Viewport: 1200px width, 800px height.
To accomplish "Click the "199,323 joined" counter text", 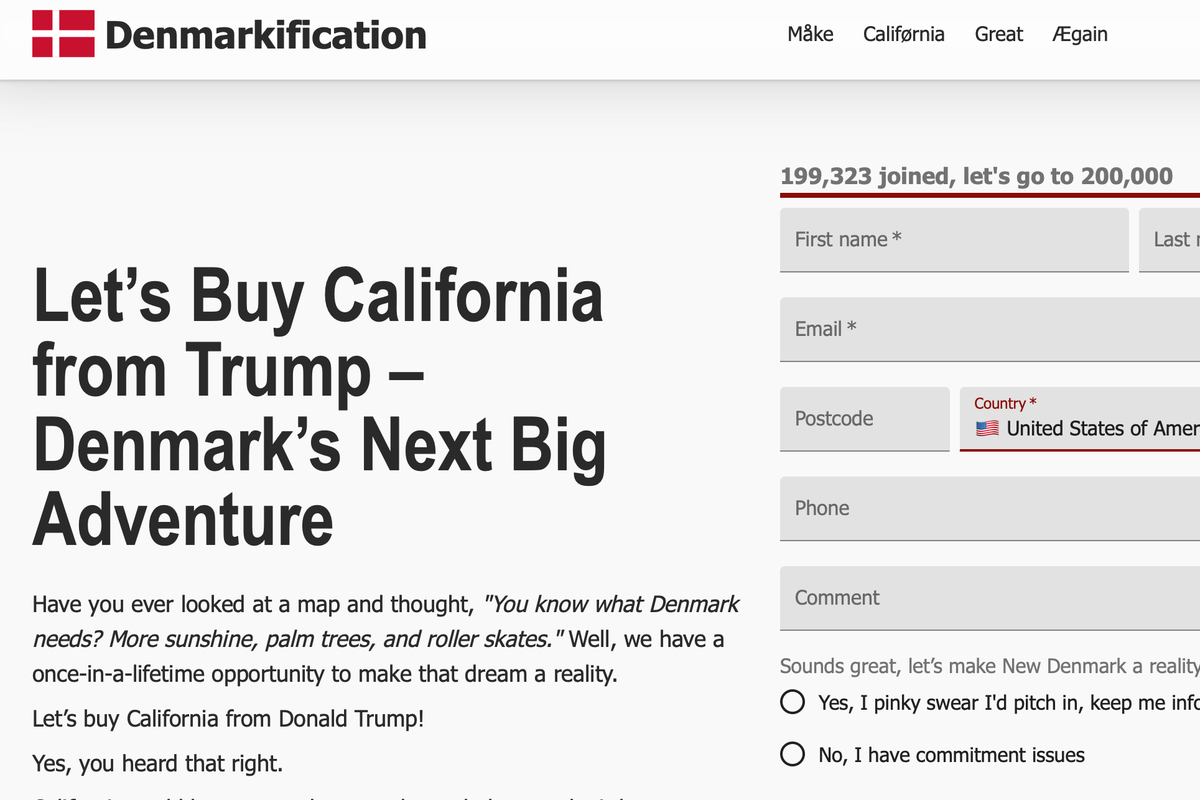I will [976, 177].
